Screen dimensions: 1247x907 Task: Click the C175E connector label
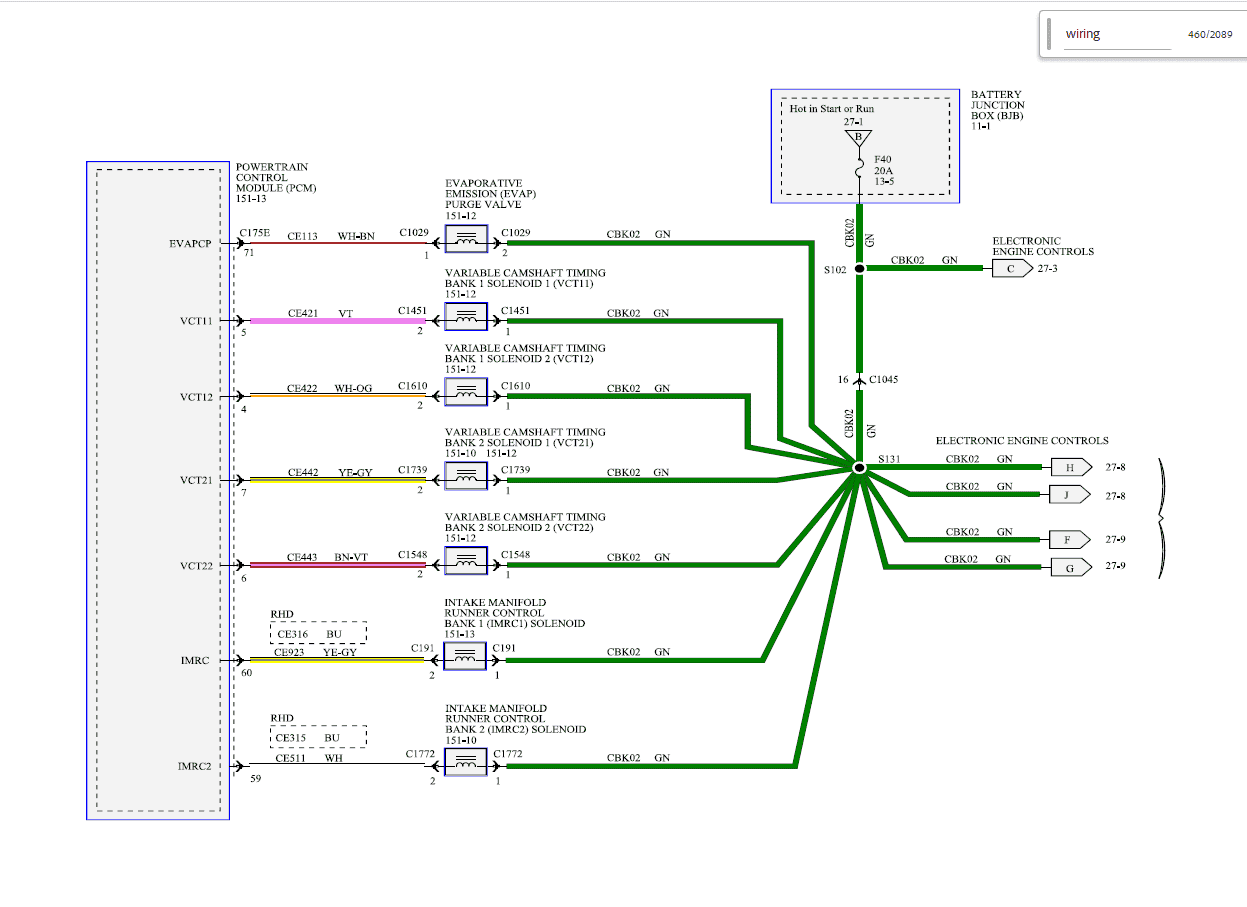point(255,232)
